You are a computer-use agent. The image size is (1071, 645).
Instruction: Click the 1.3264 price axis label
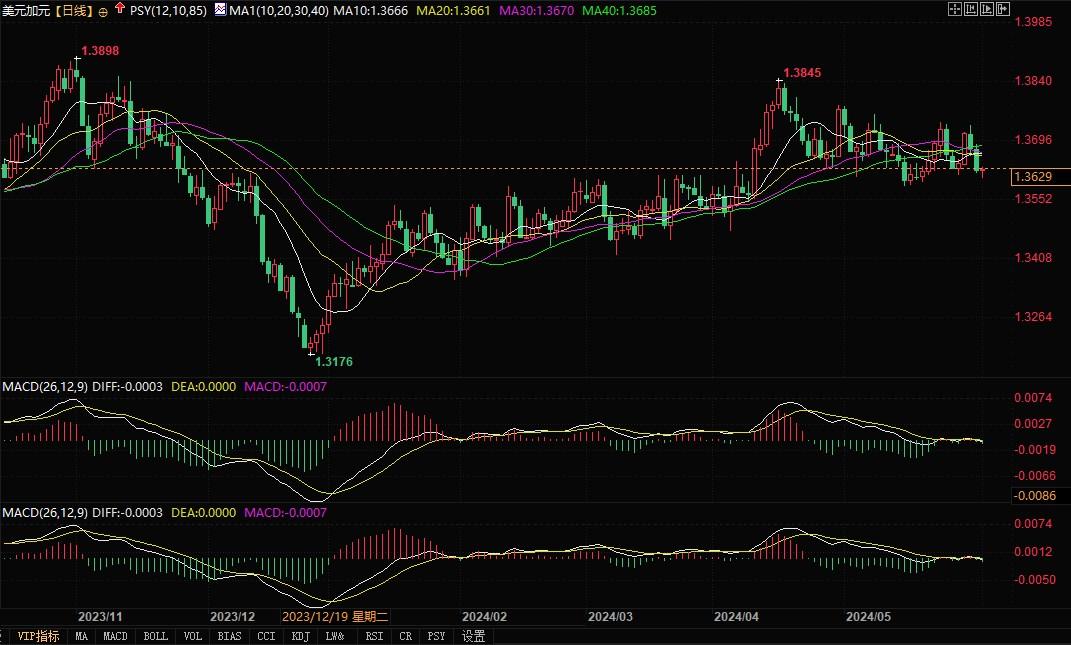coord(1033,317)
